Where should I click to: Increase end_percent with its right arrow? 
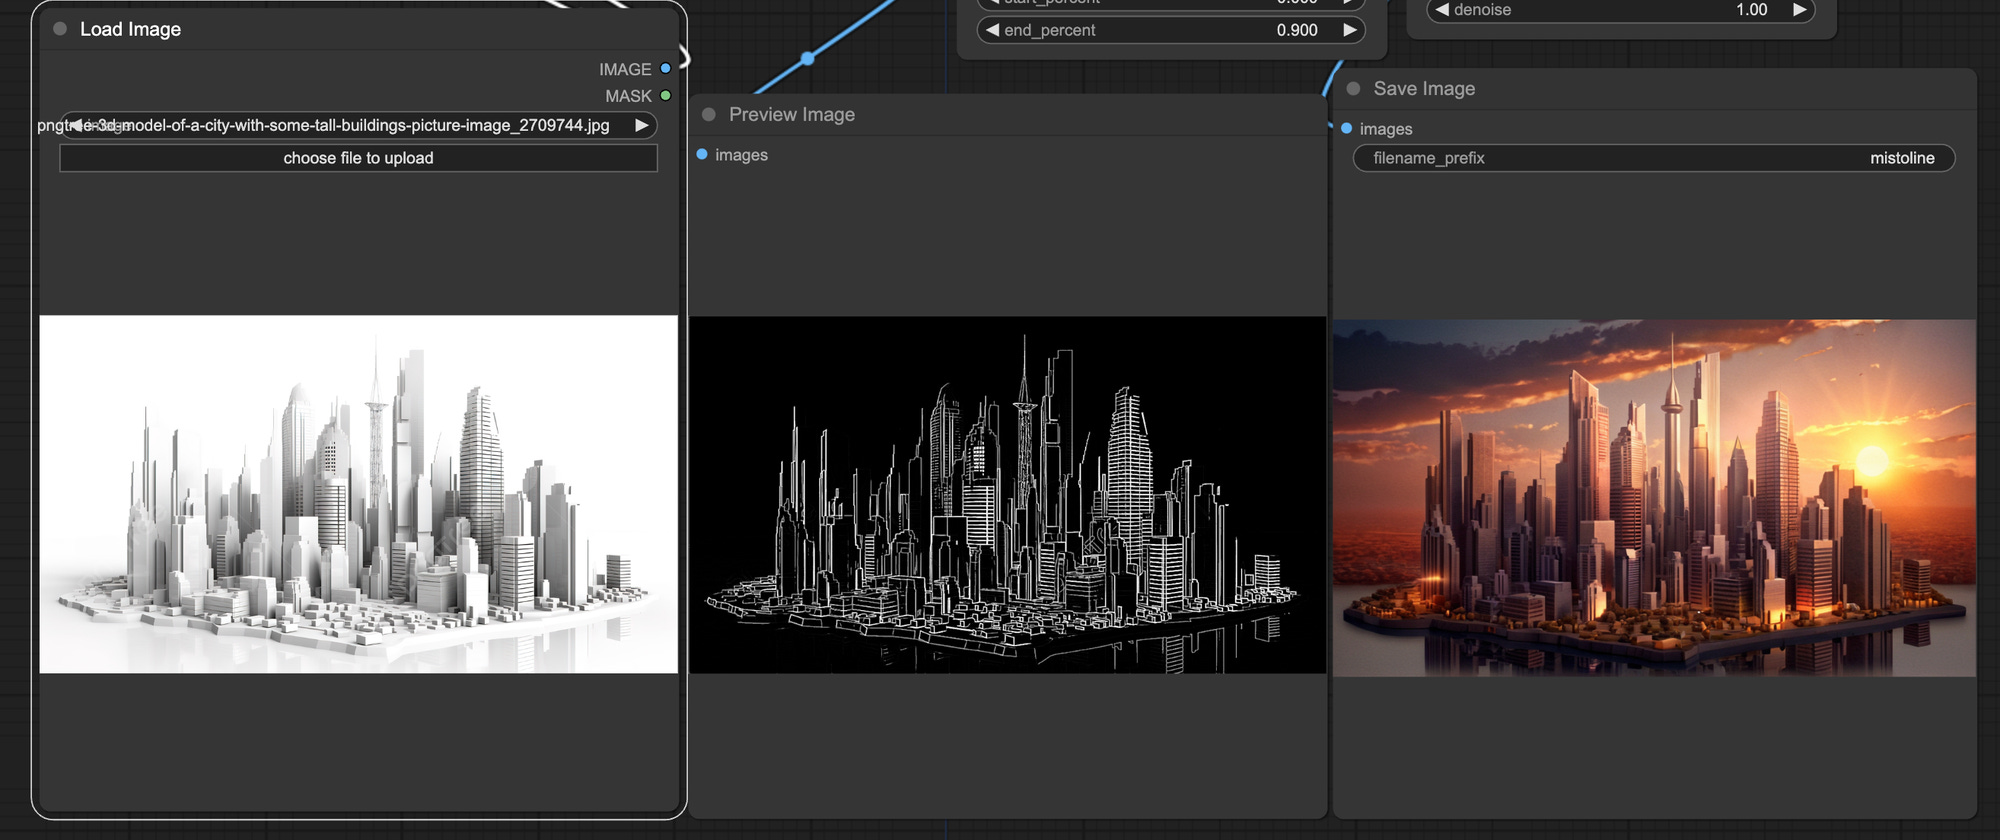[1349, 30]
